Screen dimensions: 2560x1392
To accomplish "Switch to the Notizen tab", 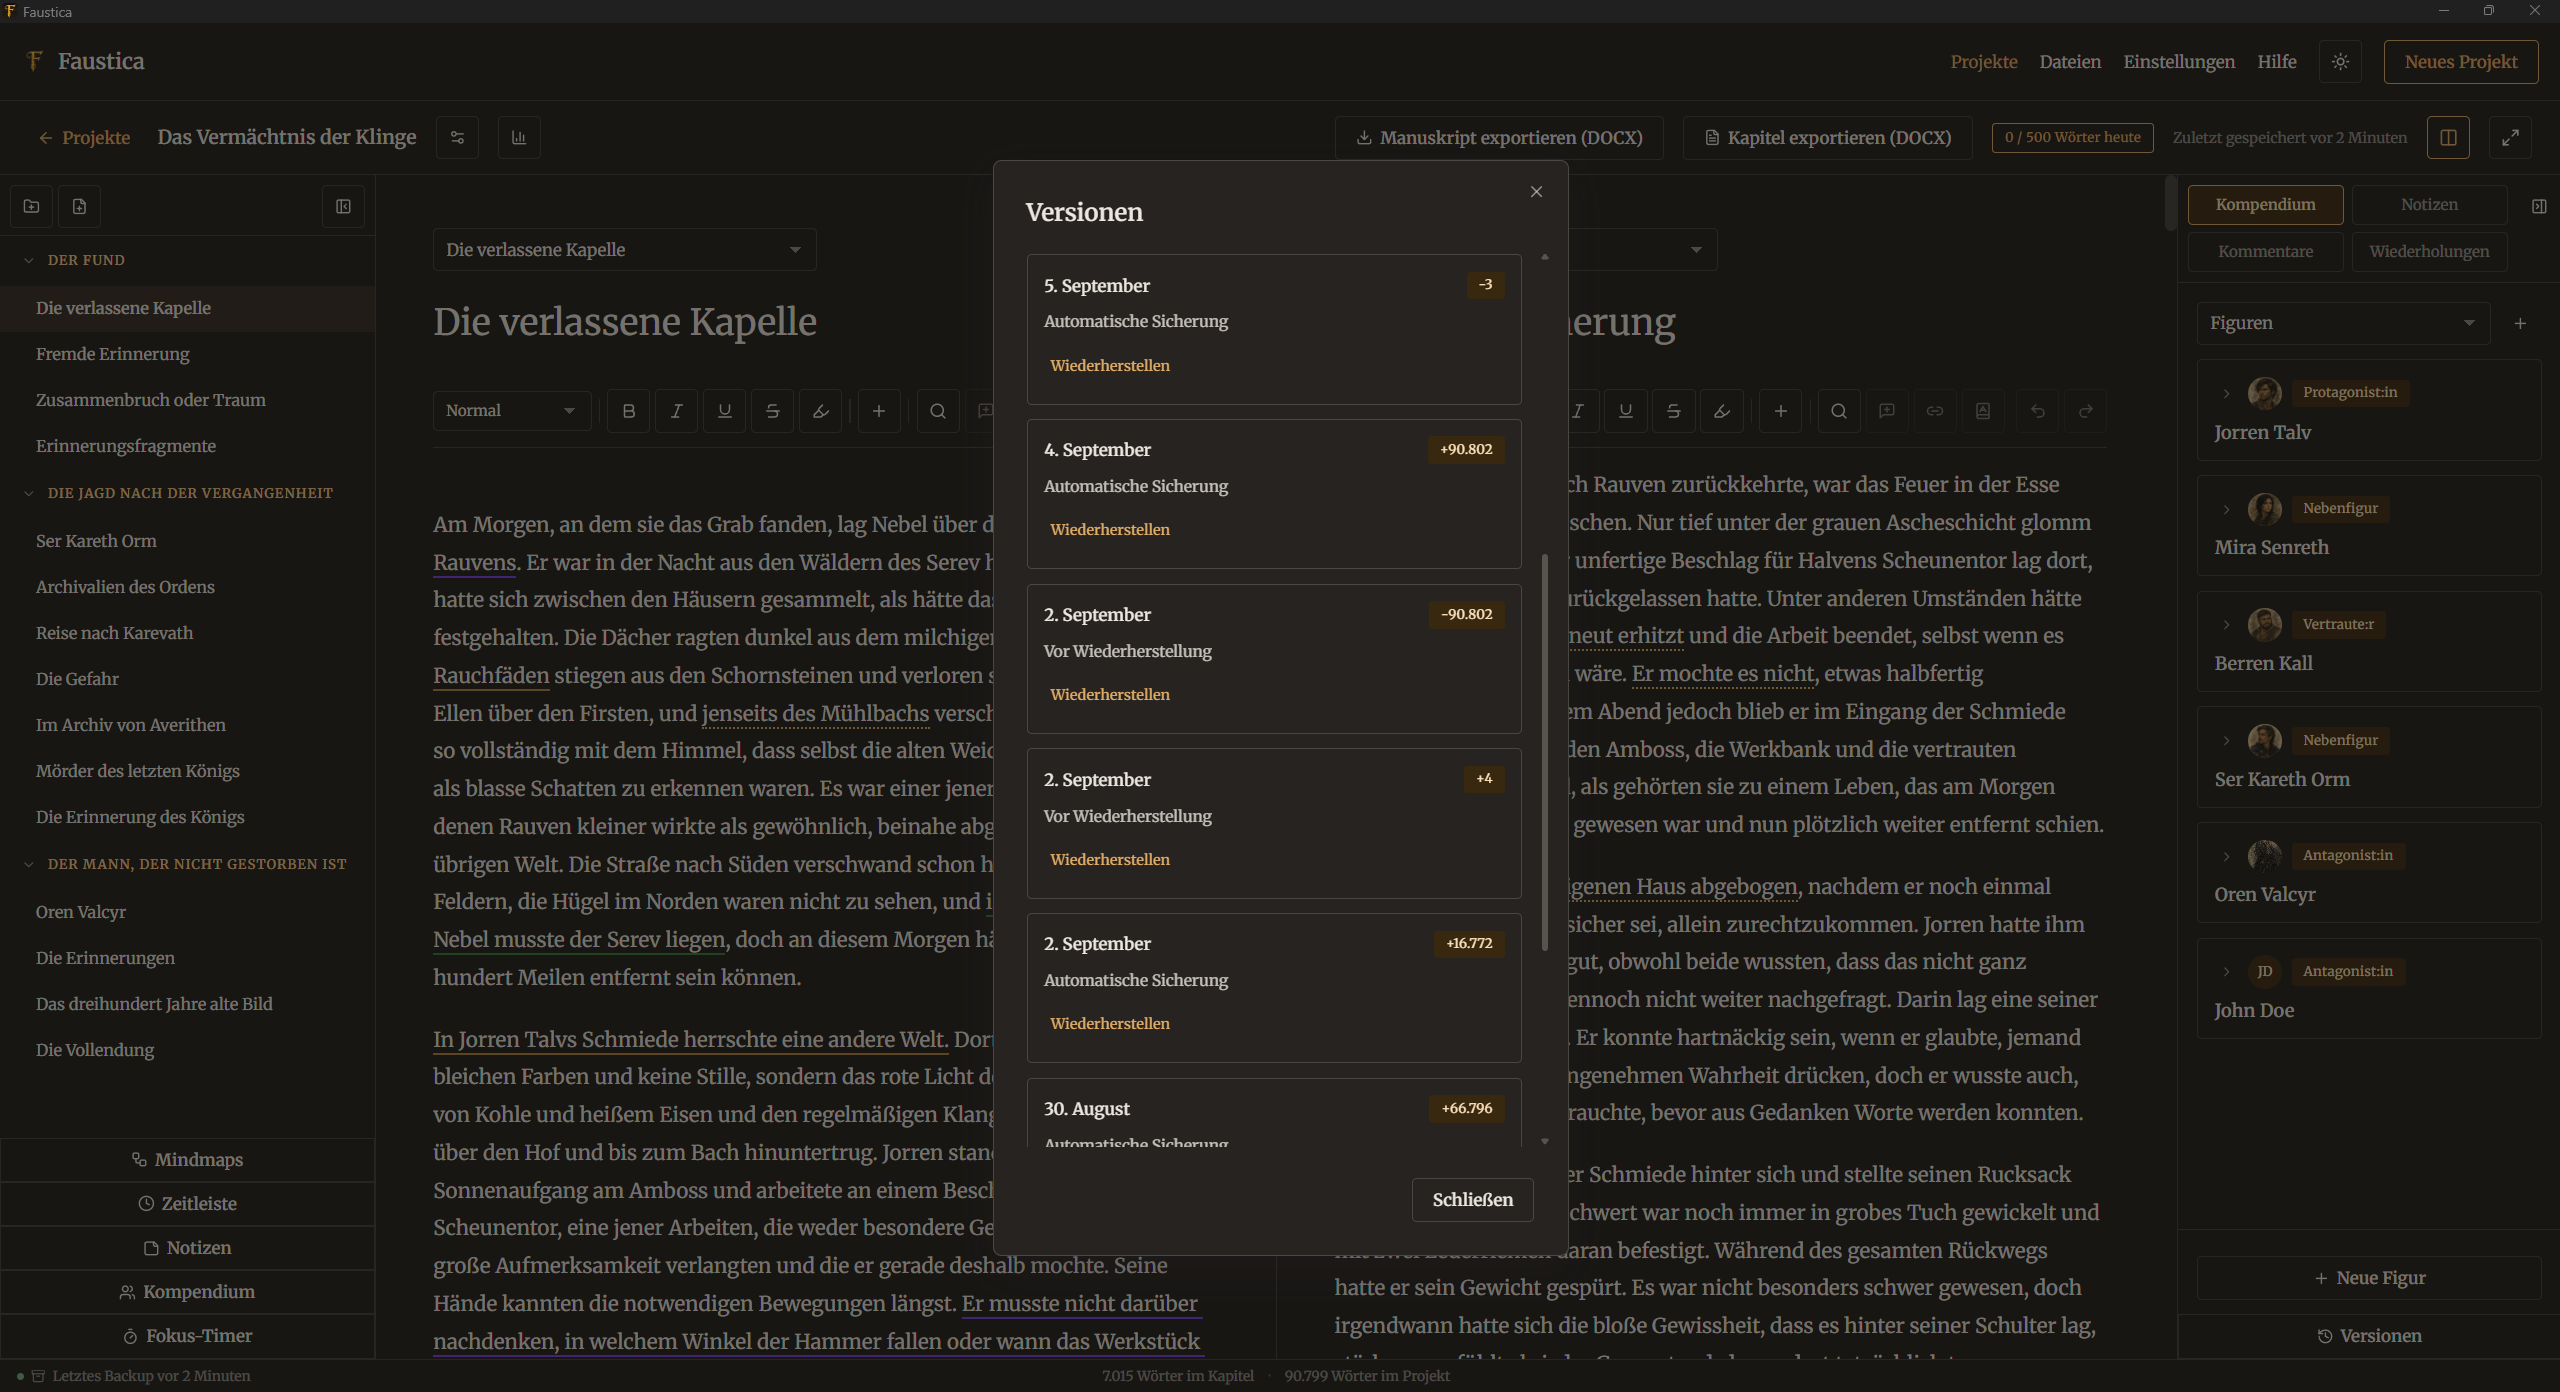I will tap(2428, 205).
